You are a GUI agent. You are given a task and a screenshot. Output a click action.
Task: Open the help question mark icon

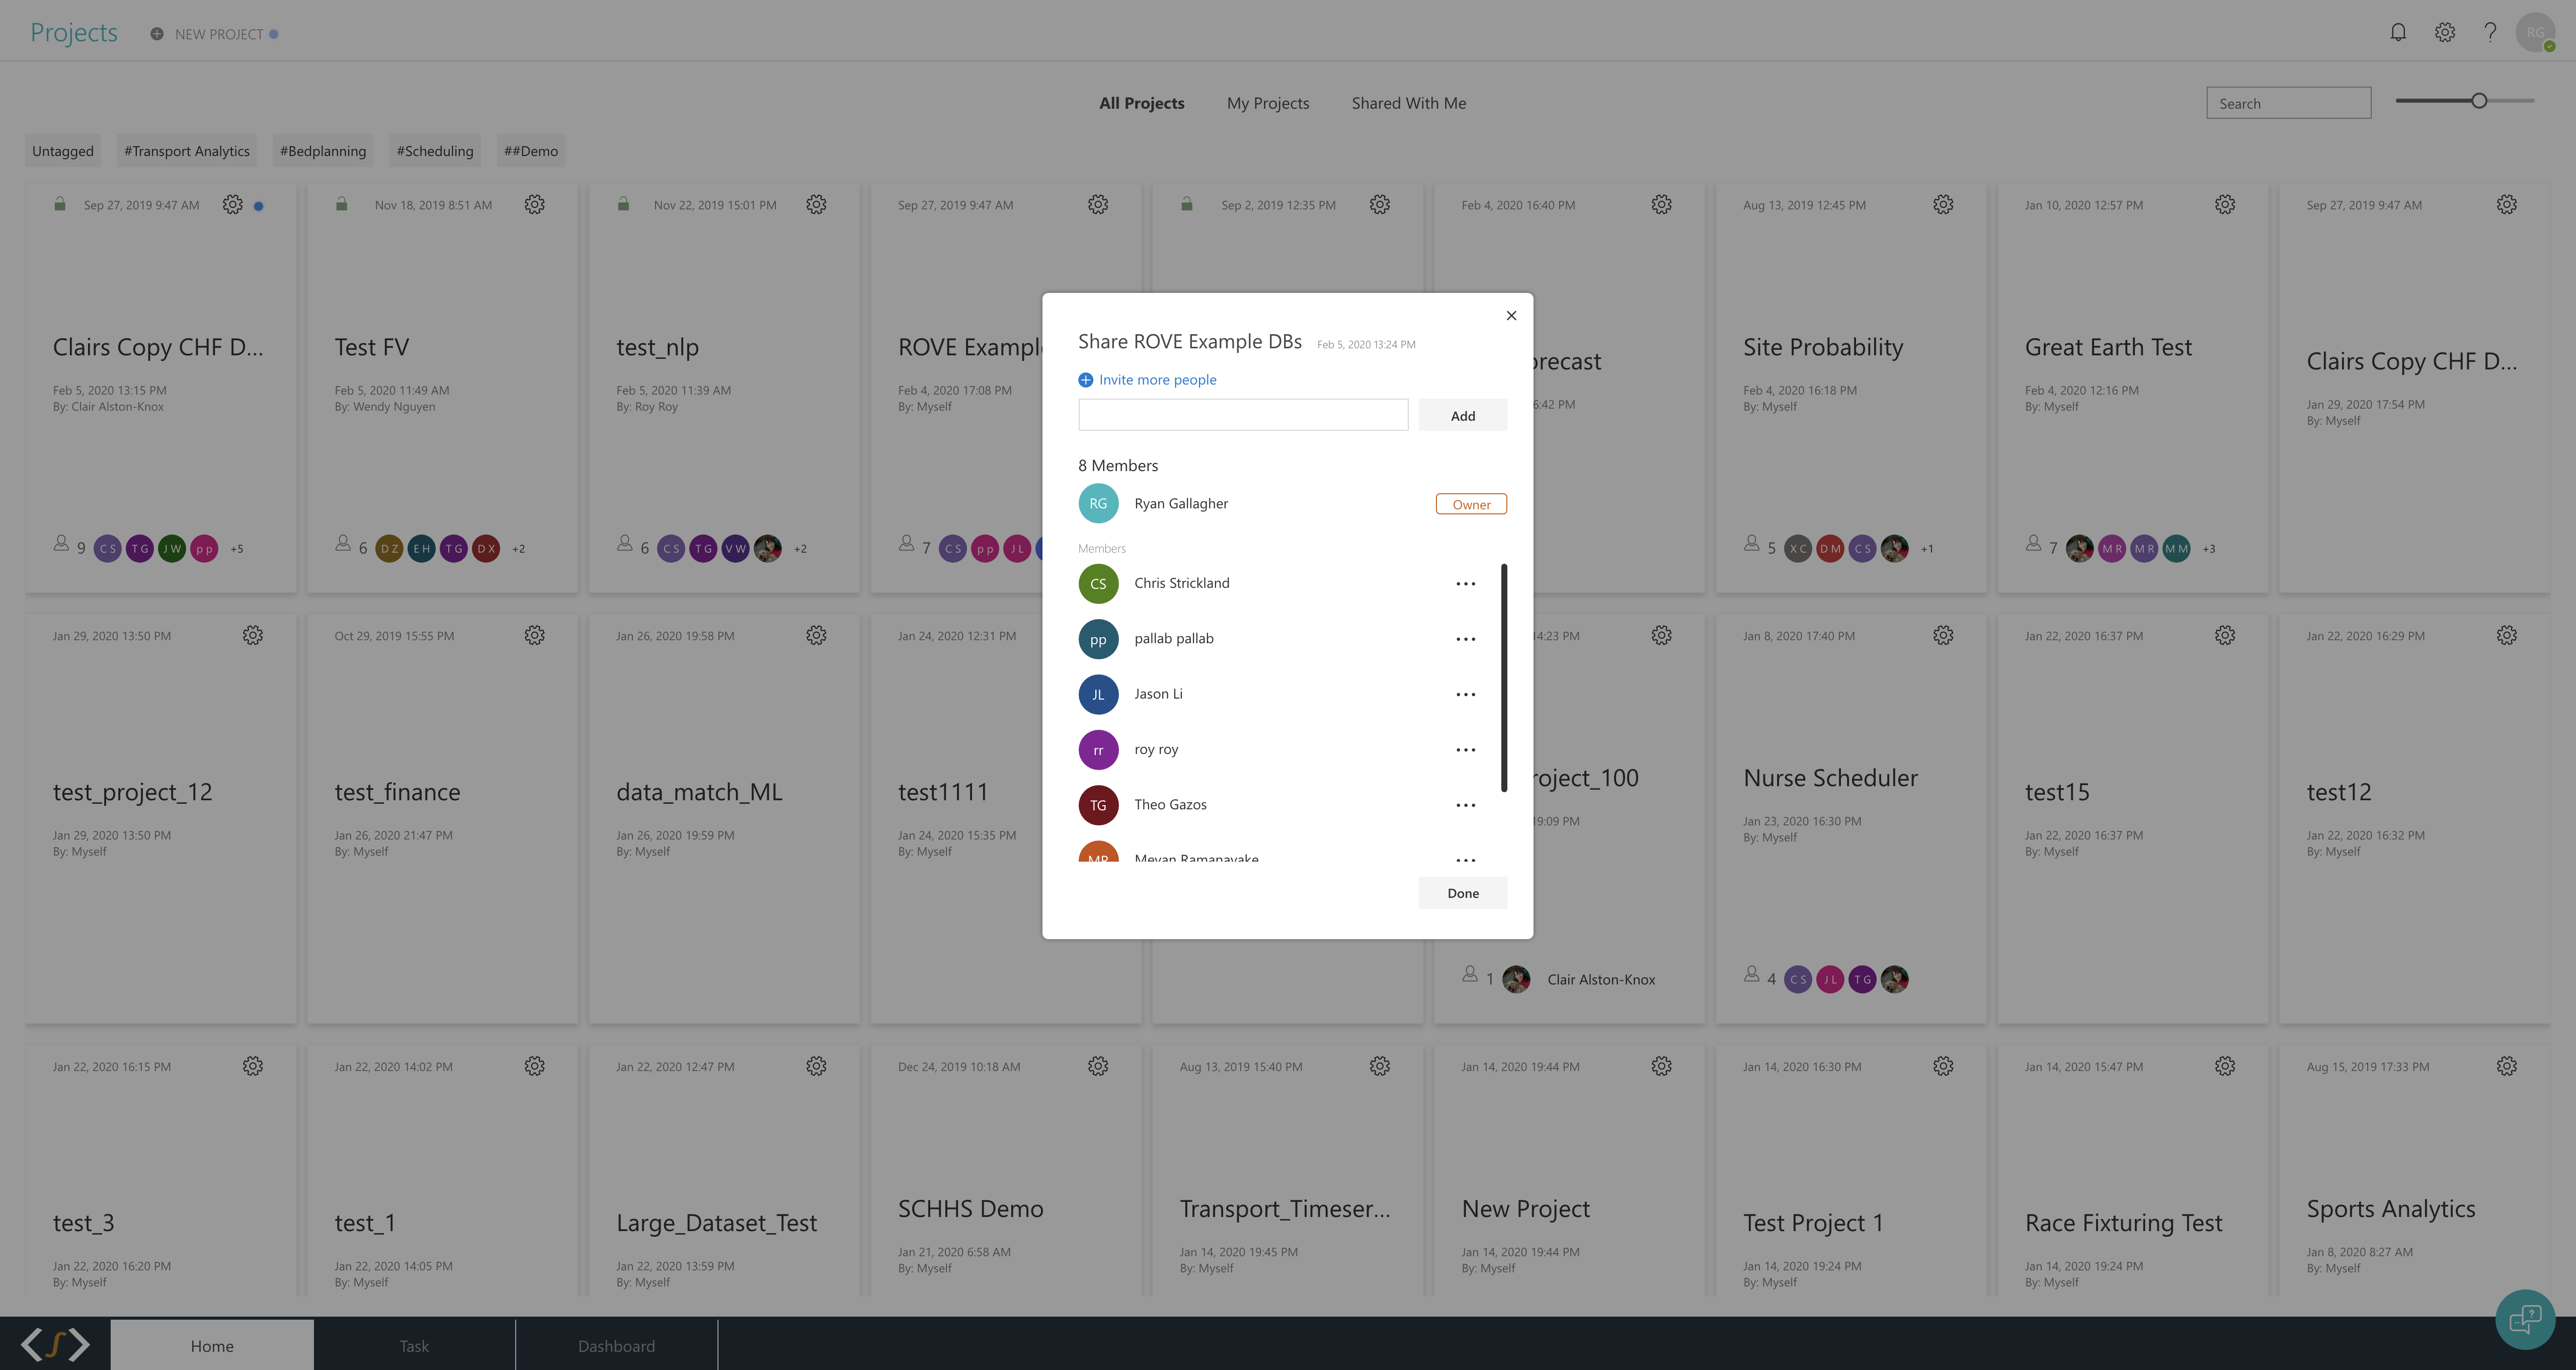point(2490,32)
